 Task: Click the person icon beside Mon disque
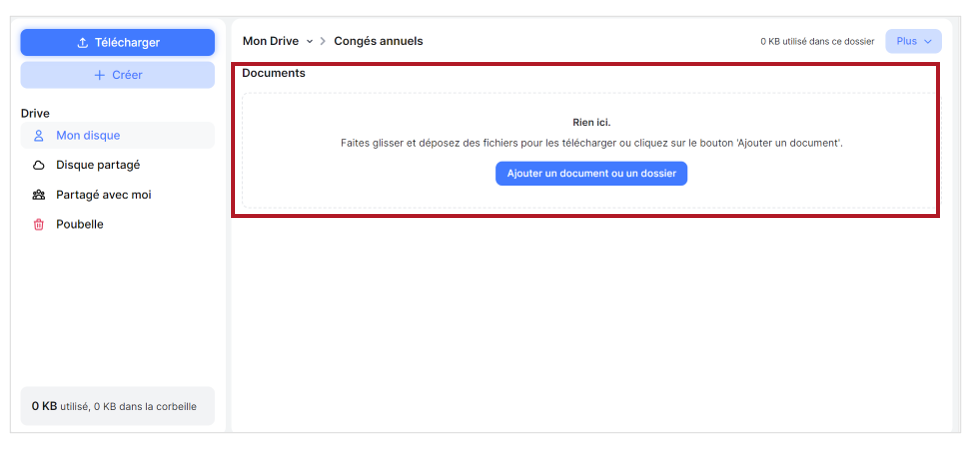pyautogui.click(x=39, y=135)
